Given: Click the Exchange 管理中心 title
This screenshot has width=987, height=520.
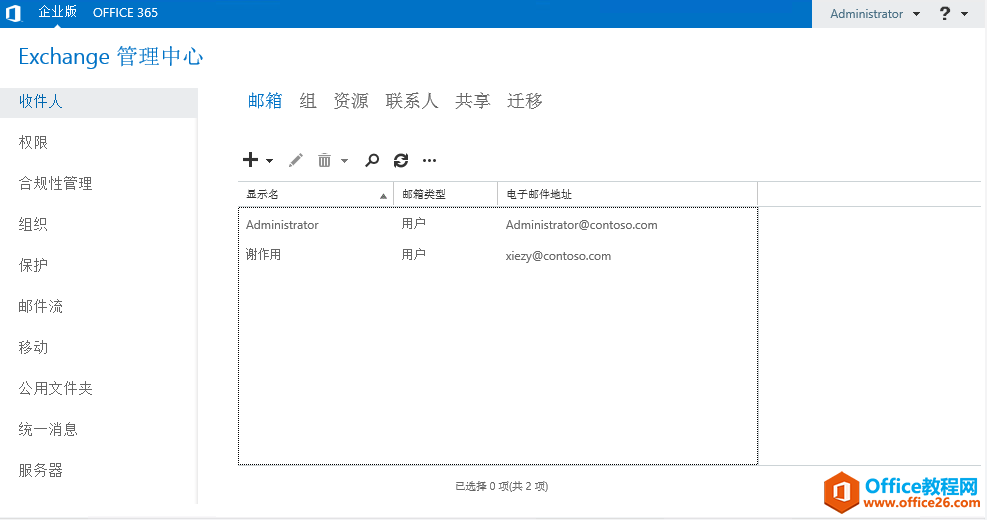Looking at the screenshot, I should (111, 57).
